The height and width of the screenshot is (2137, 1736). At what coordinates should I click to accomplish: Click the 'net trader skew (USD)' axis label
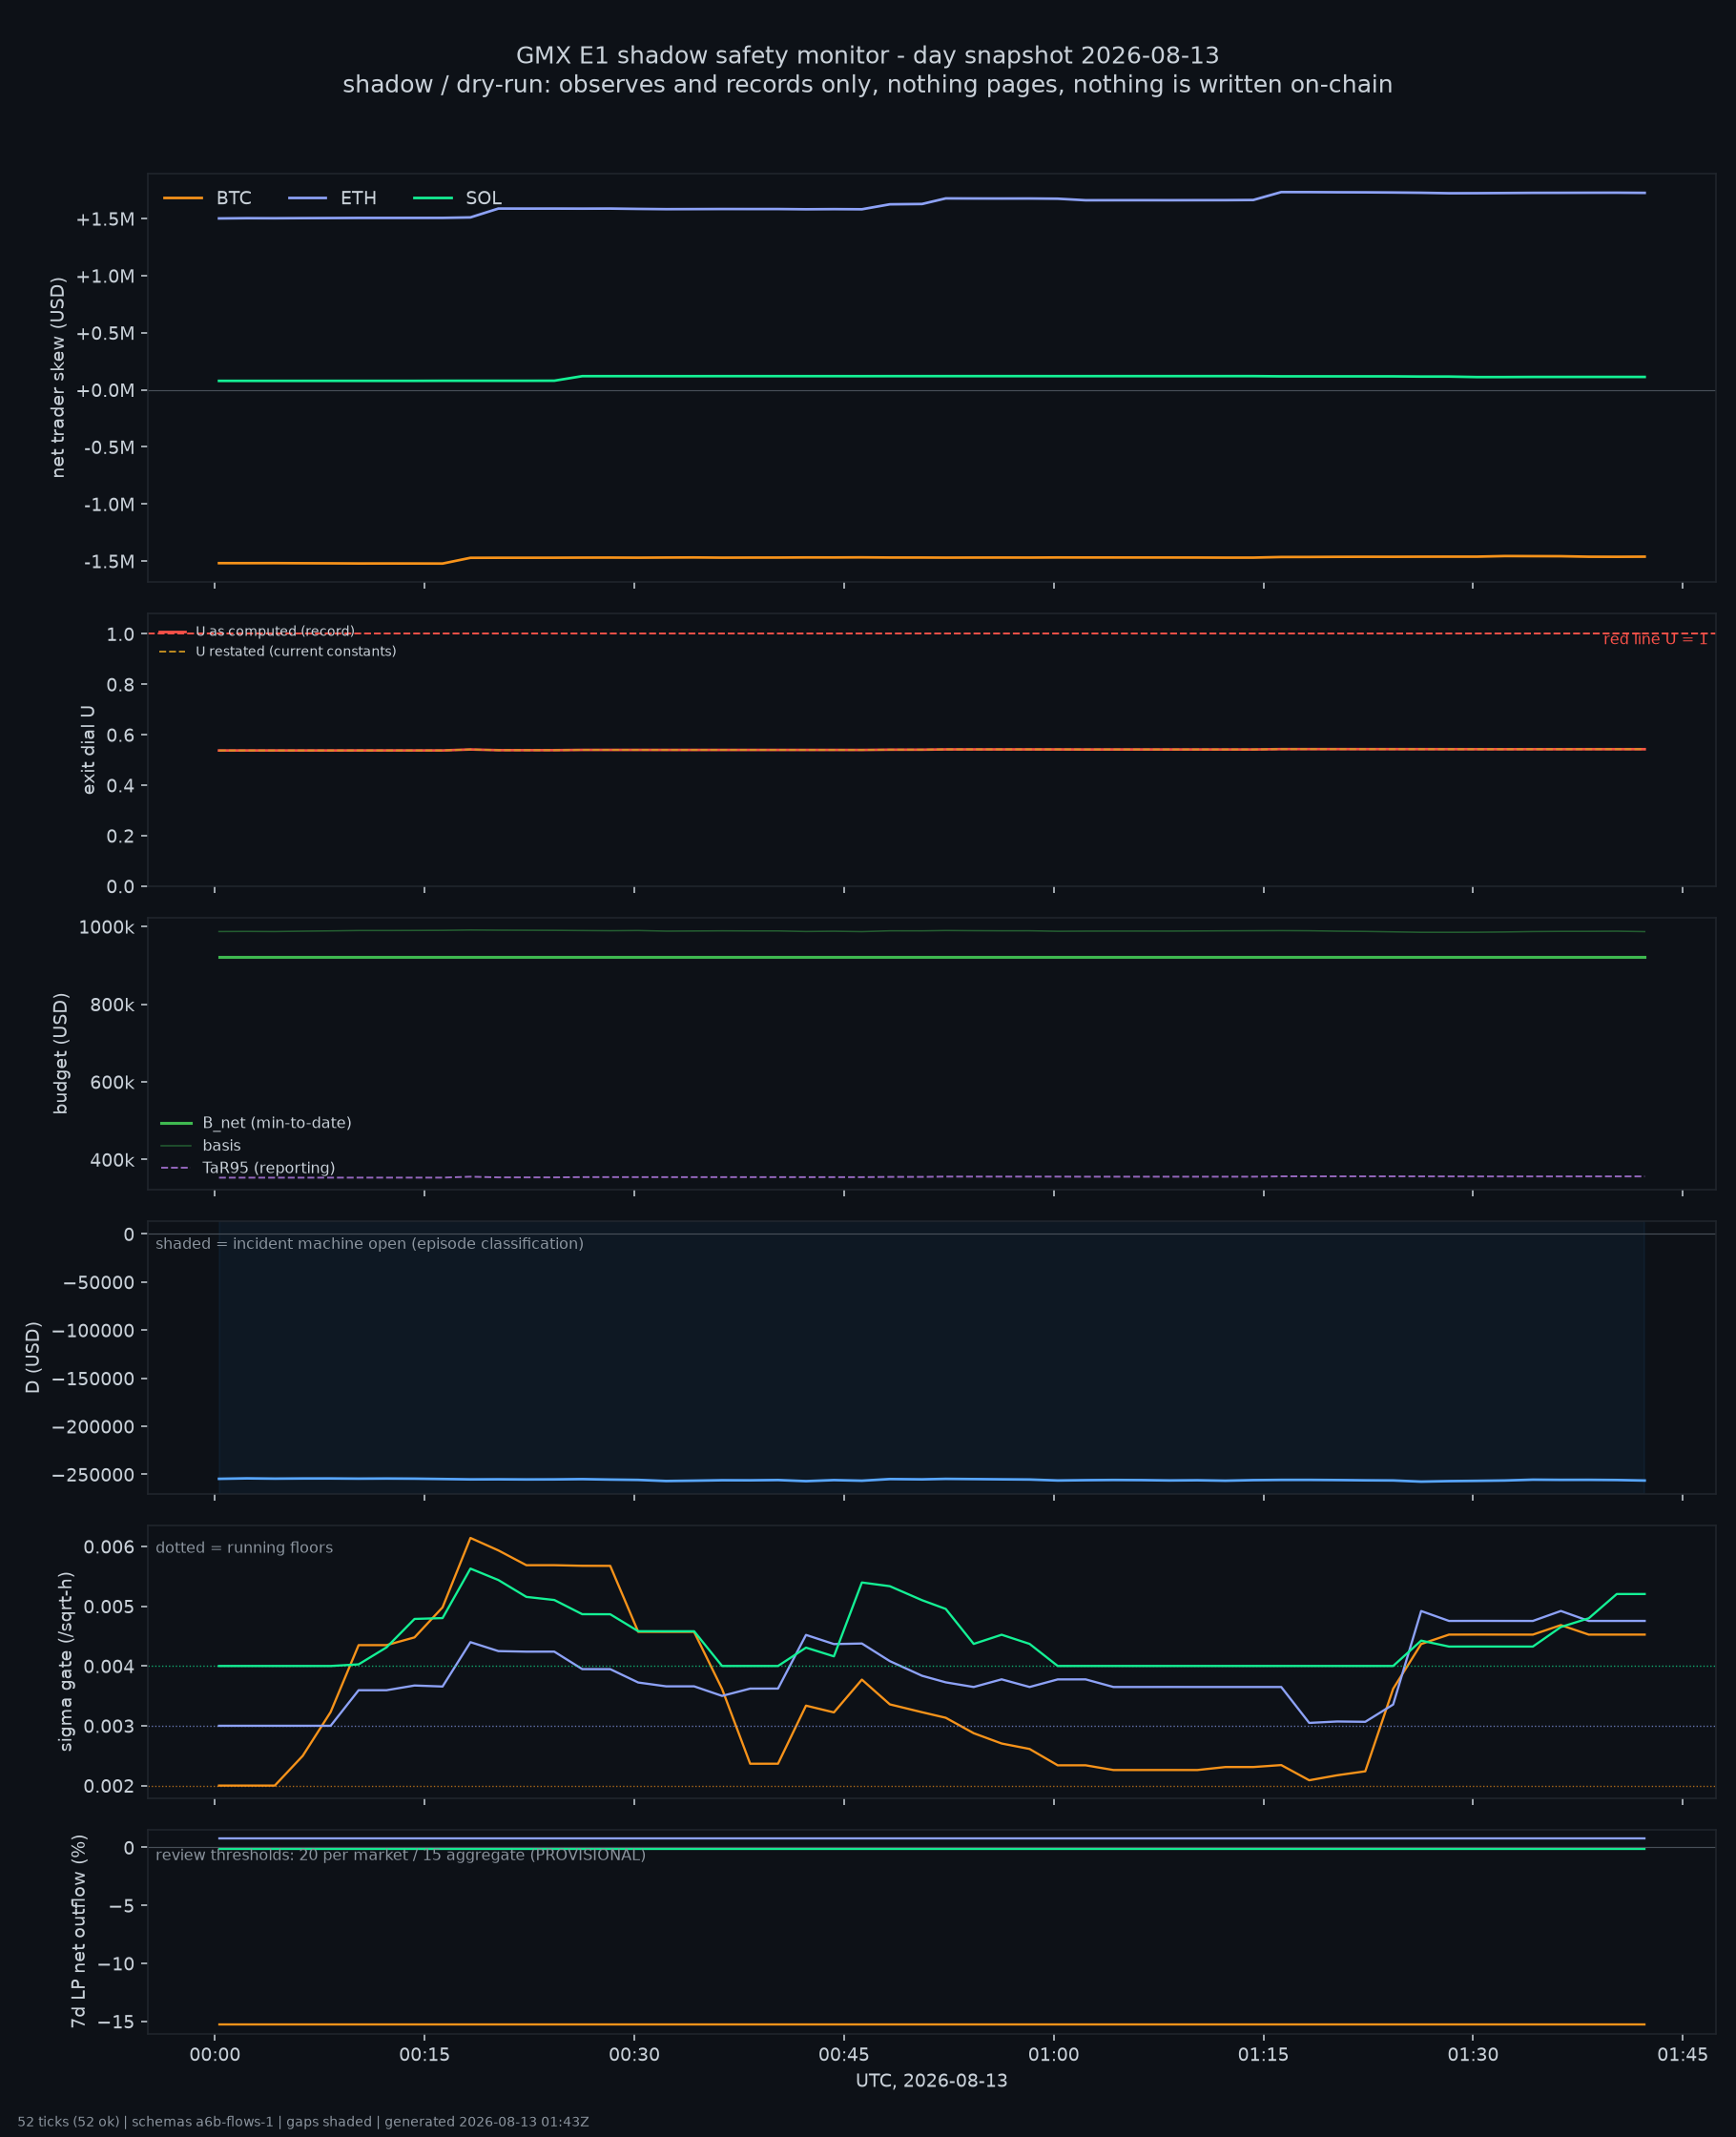pyautogui.click(x=58, y=377)
